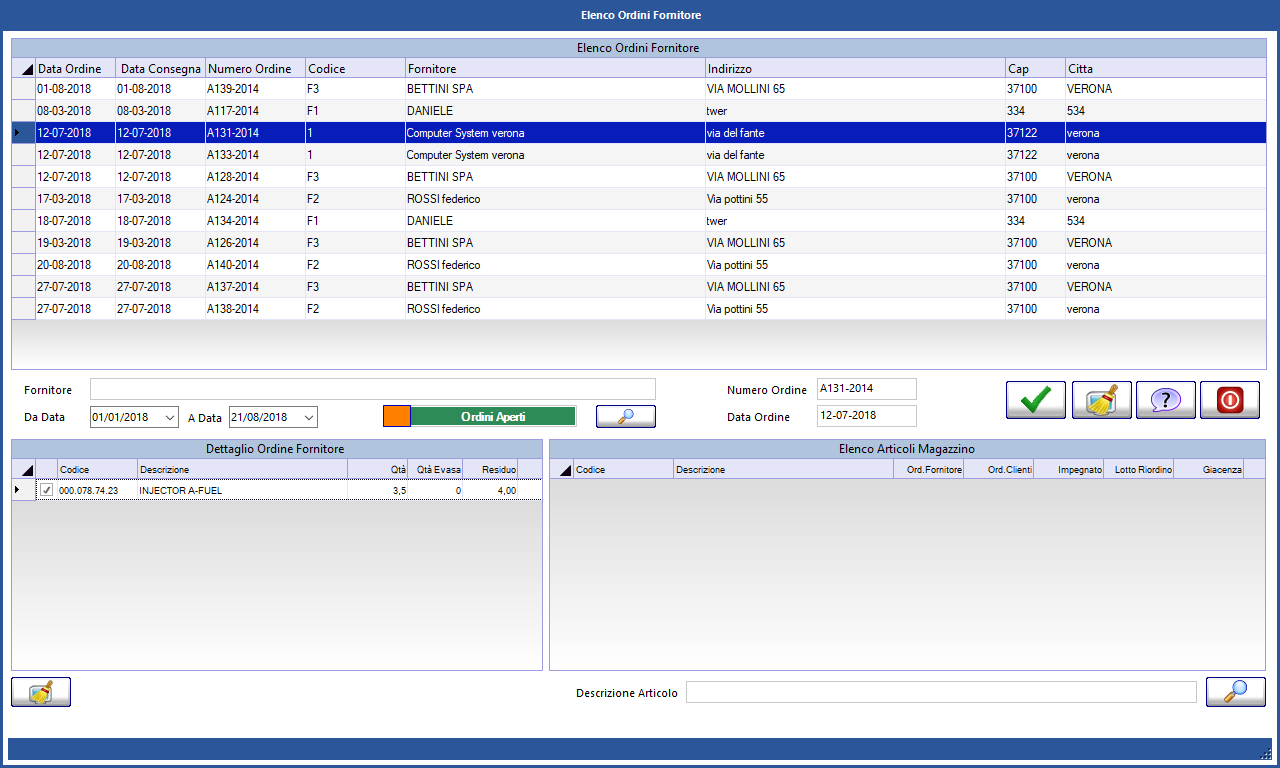Click magnifier search button beside Ordini Aperti

click(x=625, y=417)
